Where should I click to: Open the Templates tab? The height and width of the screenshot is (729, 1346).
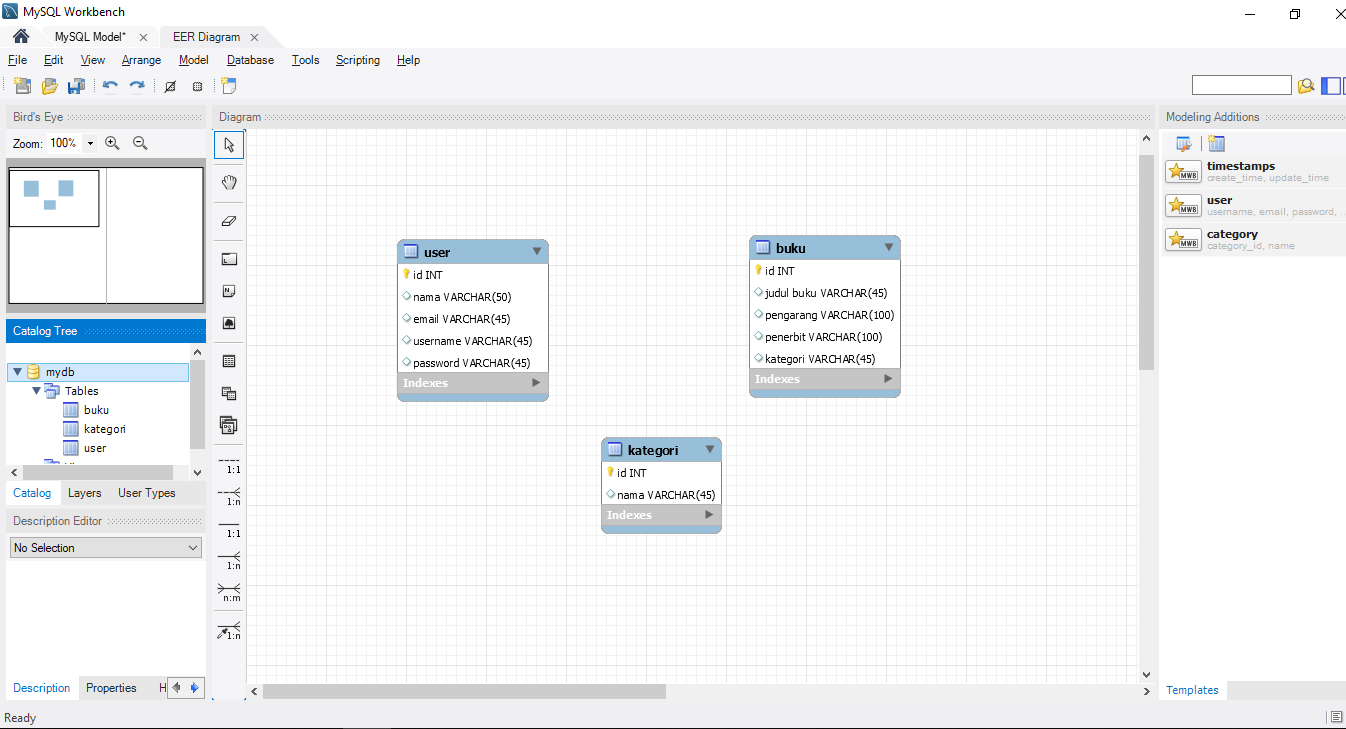tap(1192, 690)
